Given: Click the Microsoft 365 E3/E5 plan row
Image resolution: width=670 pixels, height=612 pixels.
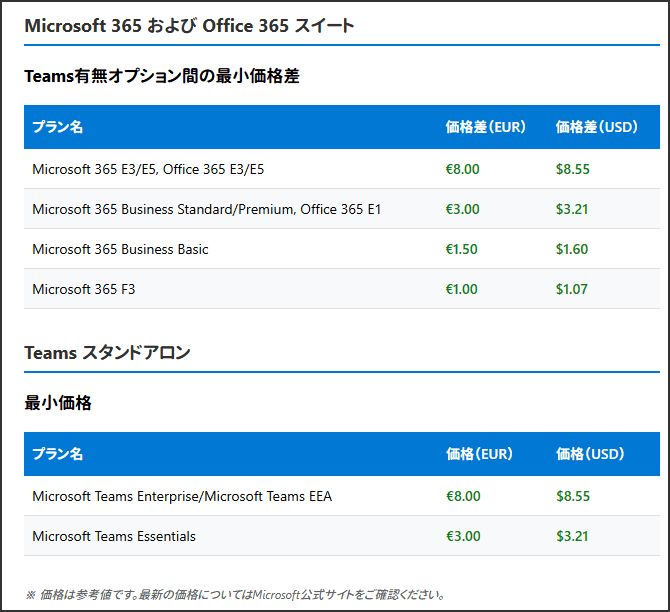Looking at the screenshot, I should click(x=148, y=169).
